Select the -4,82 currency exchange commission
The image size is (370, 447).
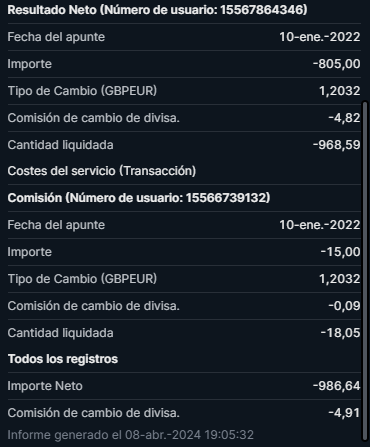344,118
